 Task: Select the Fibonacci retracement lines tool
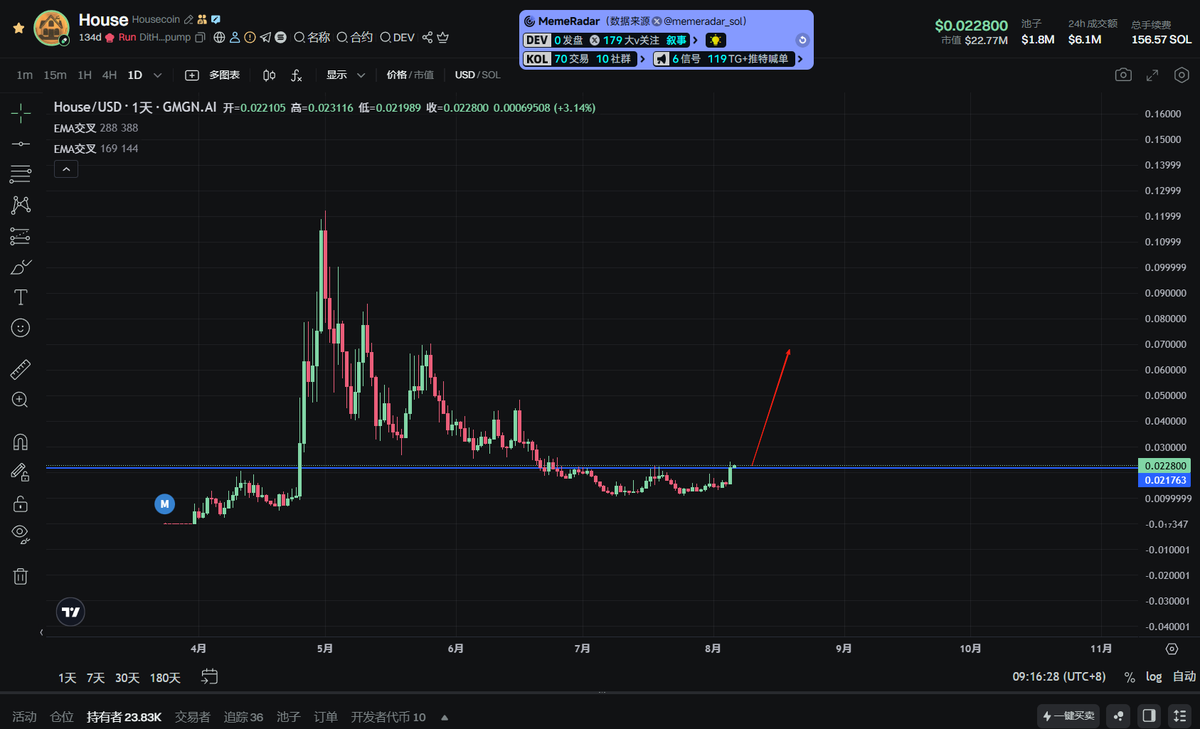20,175
